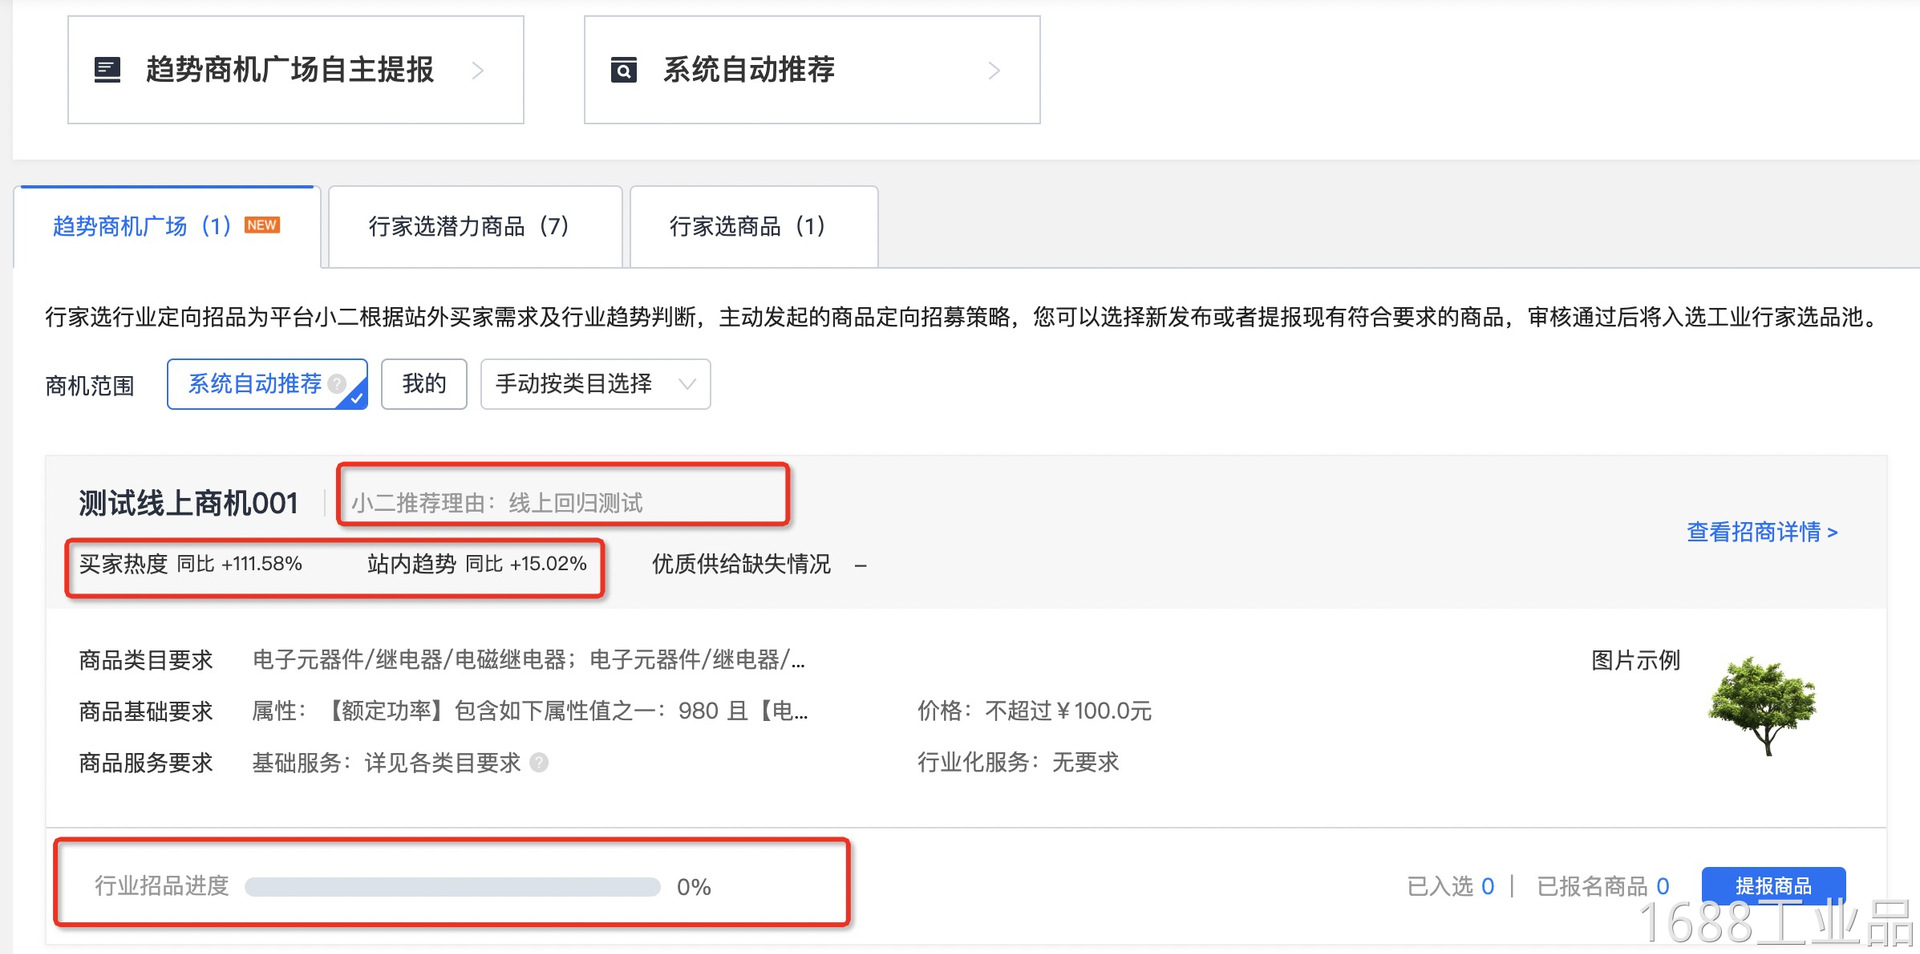Expand the top 系统自动推荐 card arrow

point(994,70)
